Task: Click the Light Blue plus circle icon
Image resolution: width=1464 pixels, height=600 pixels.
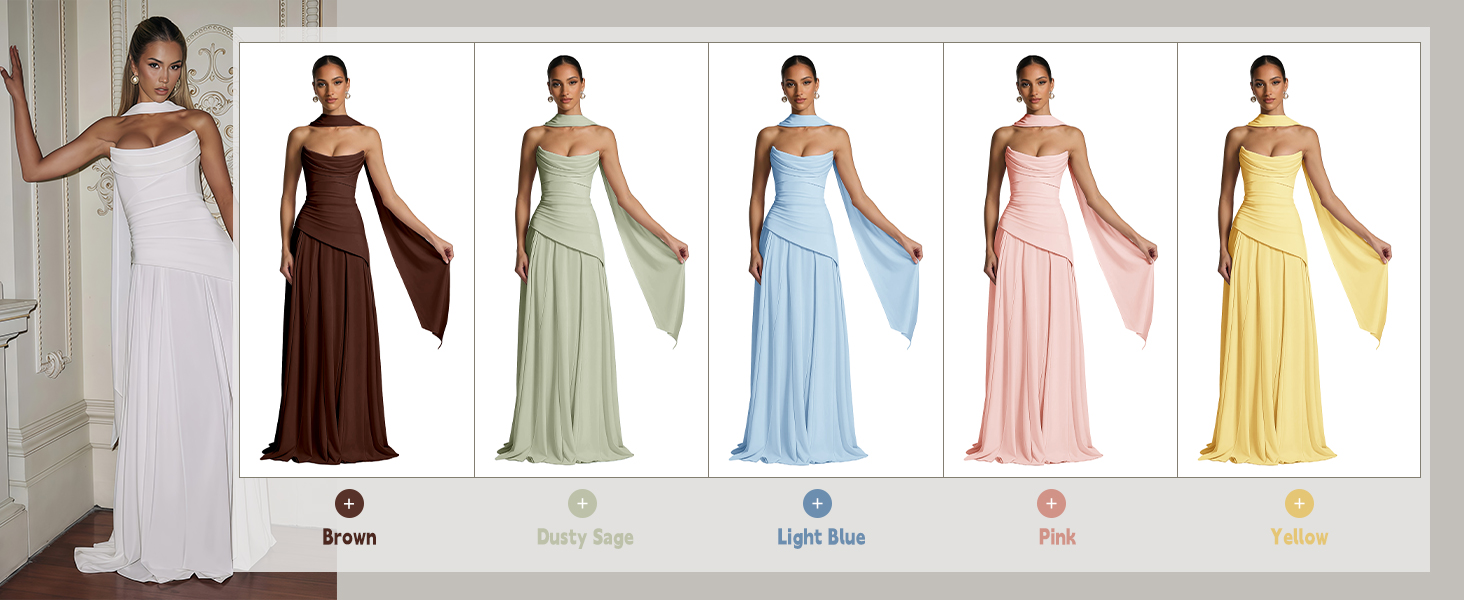Action: tap(817, 503)
